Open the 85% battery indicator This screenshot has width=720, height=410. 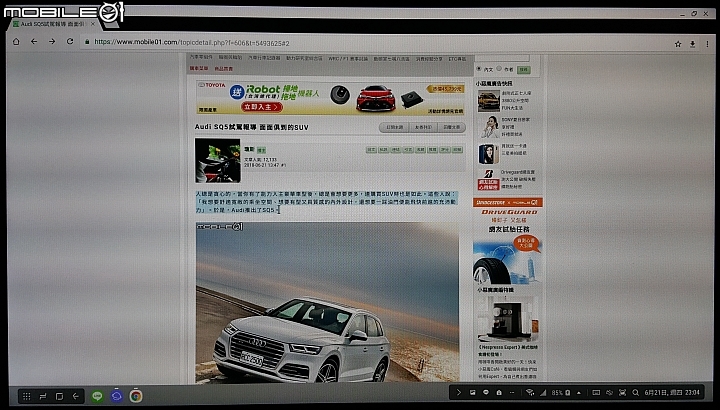click(561, 393)
